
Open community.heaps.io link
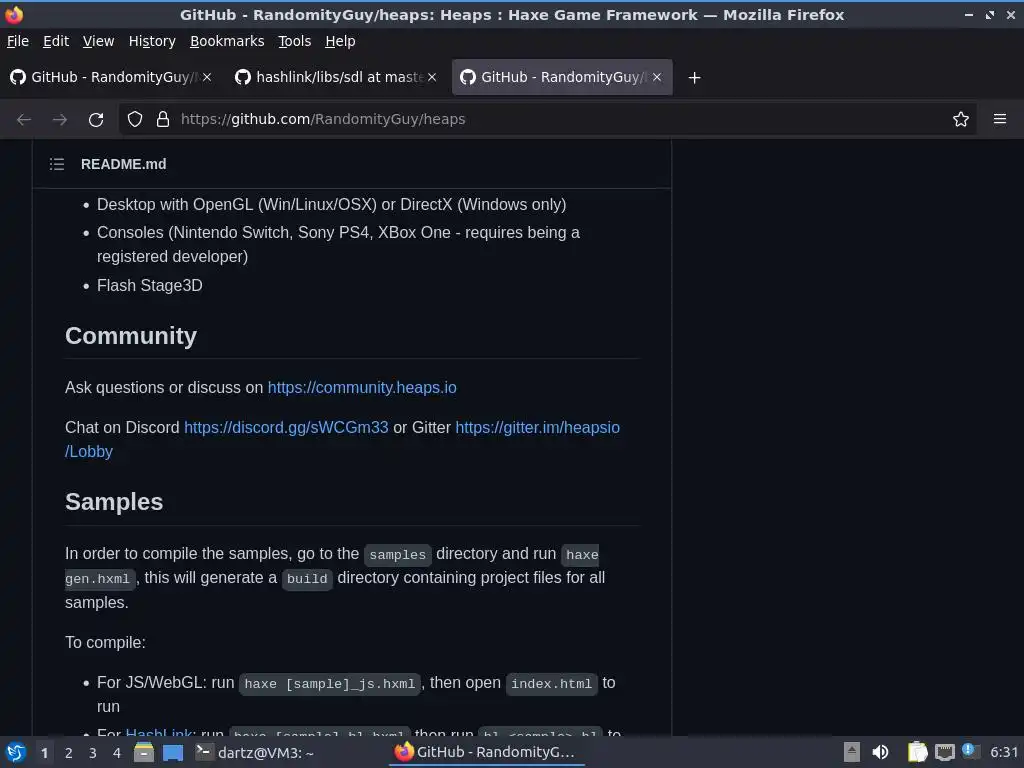362,387
